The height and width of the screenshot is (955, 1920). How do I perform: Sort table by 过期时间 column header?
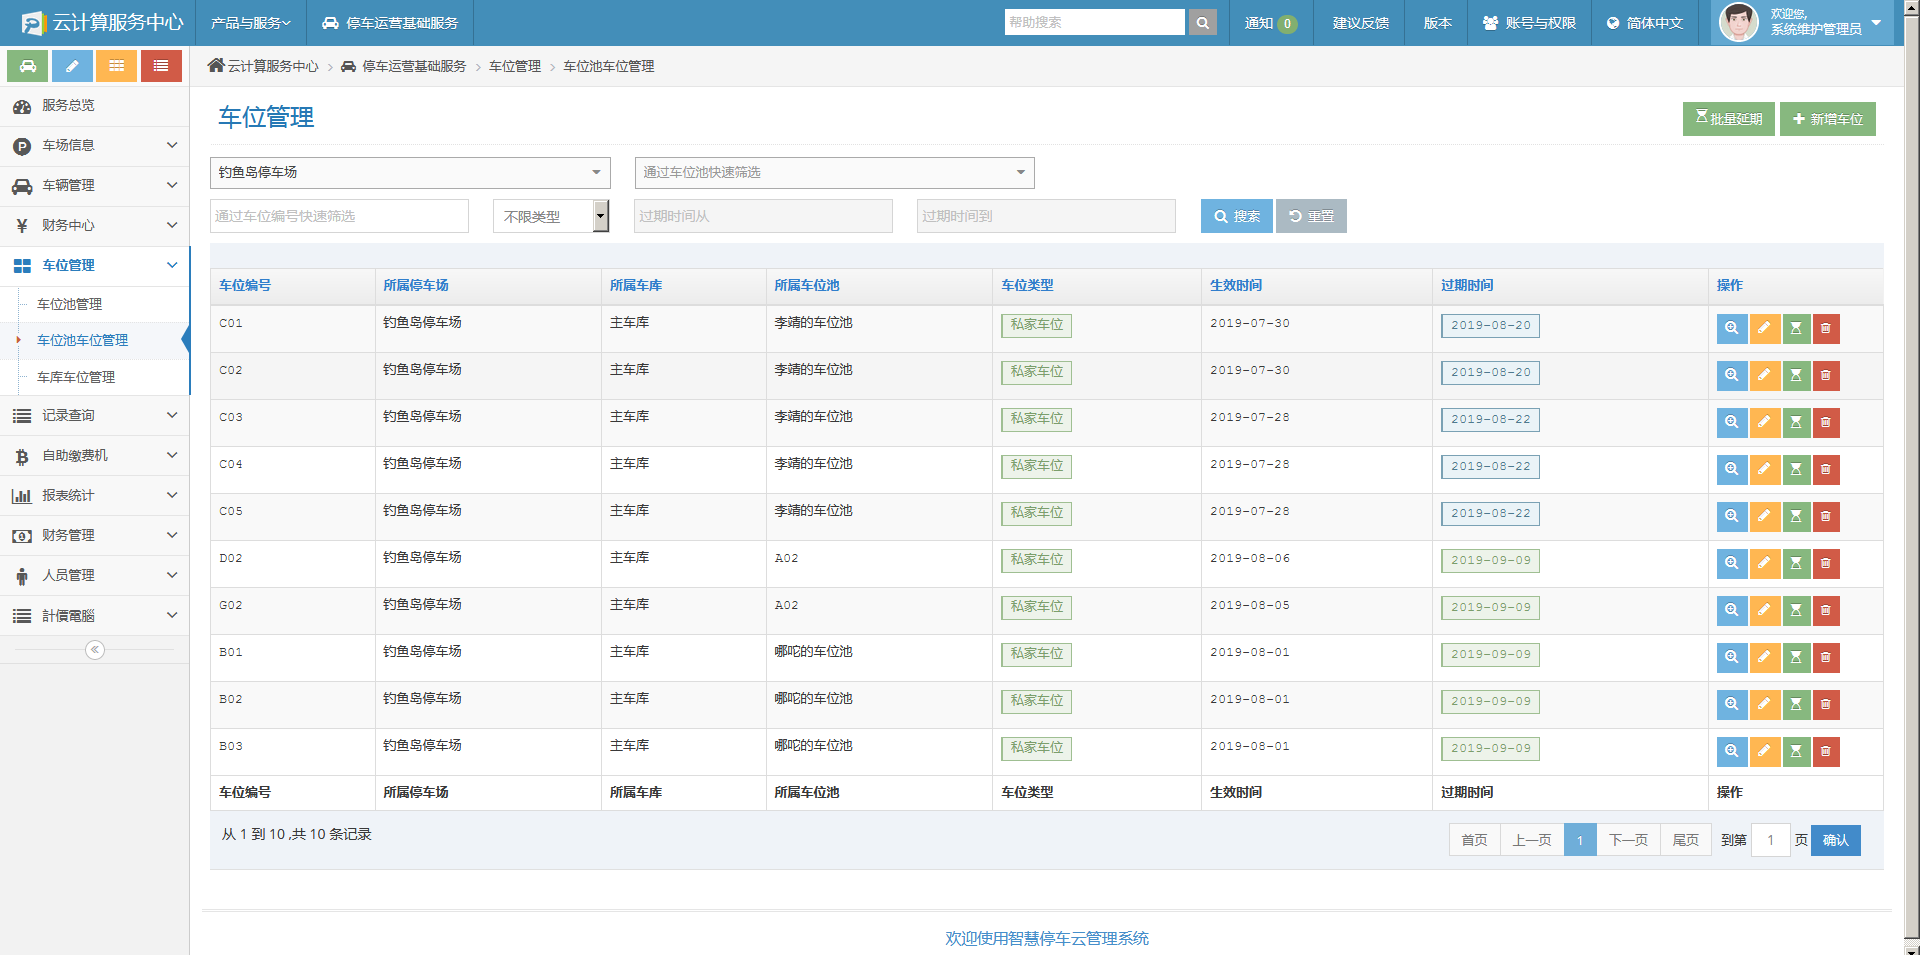pos(1467,286)
